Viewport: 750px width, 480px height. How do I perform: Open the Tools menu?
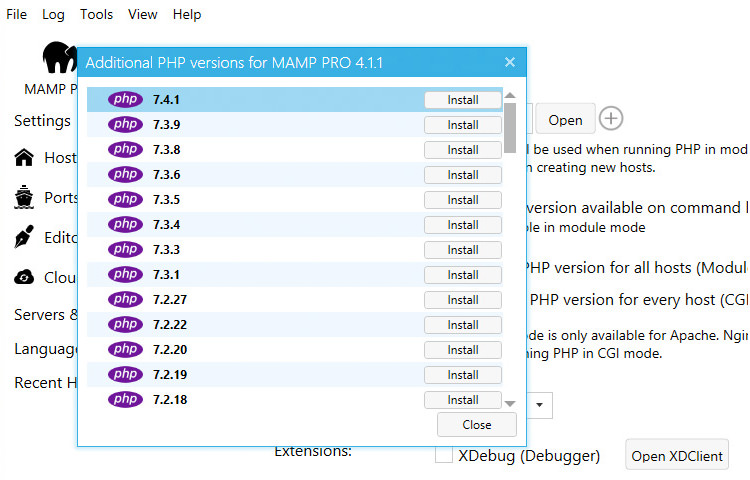pyautogui.click(x=96, y=14)
